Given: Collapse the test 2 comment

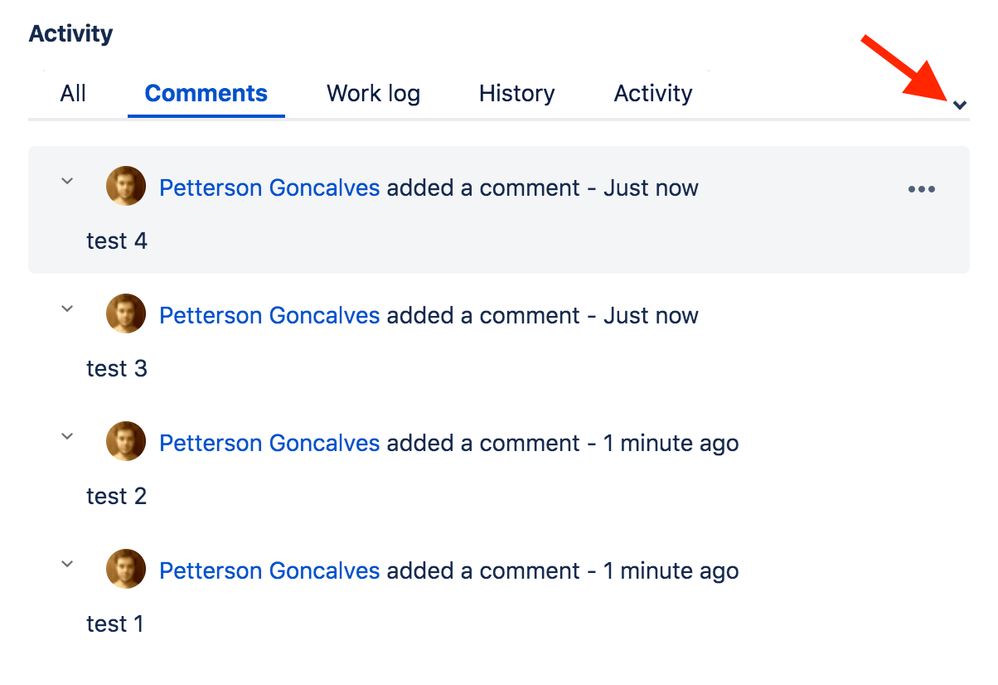Looking at the screenshot, I should pos(66,437).
